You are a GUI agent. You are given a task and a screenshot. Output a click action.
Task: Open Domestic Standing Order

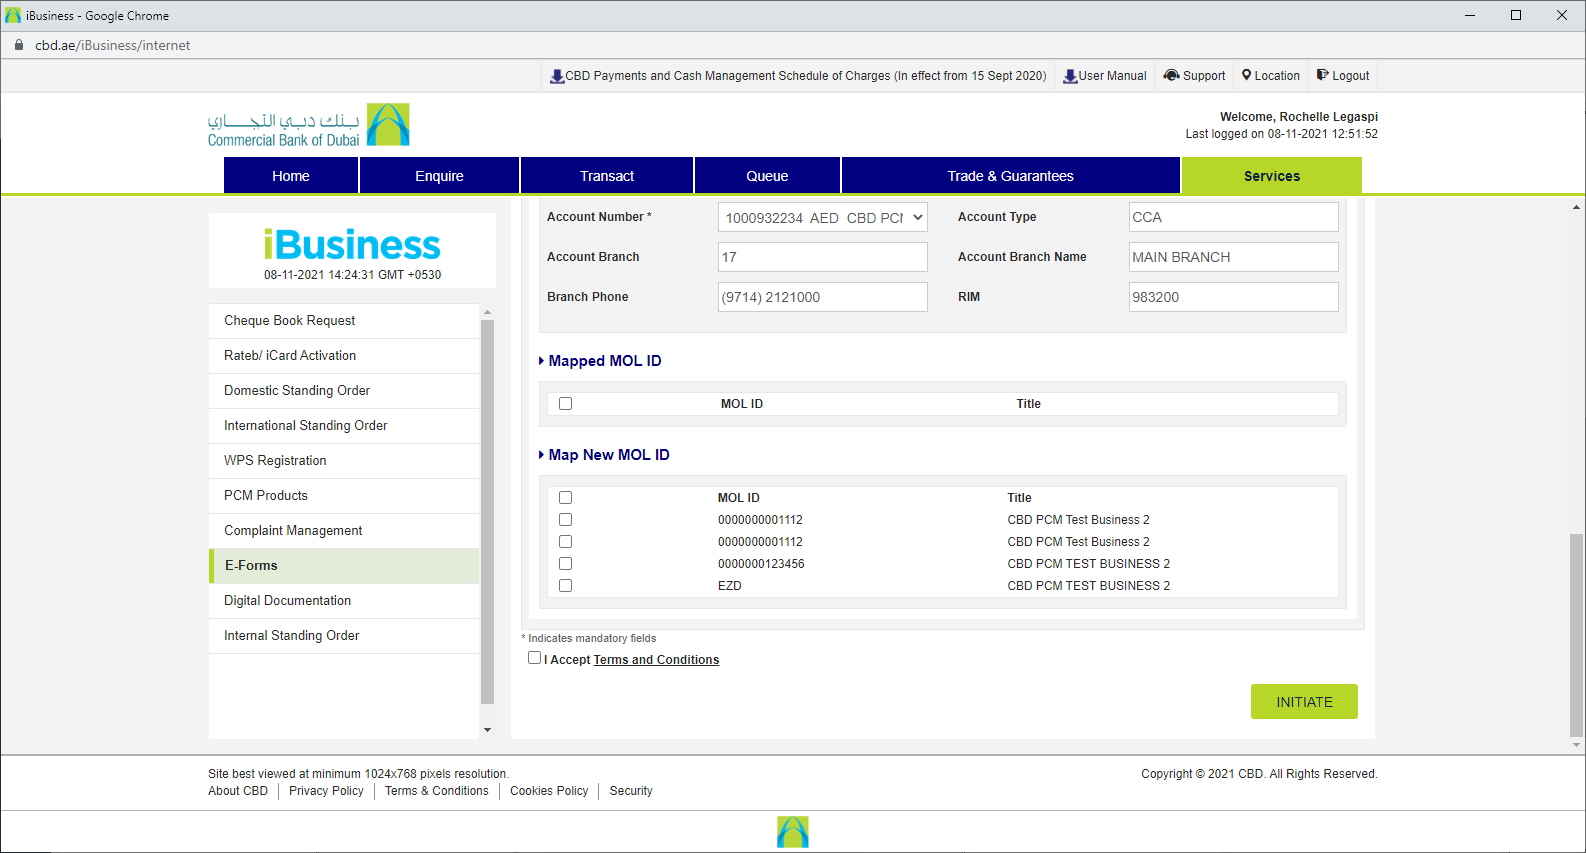coord(344,391)
